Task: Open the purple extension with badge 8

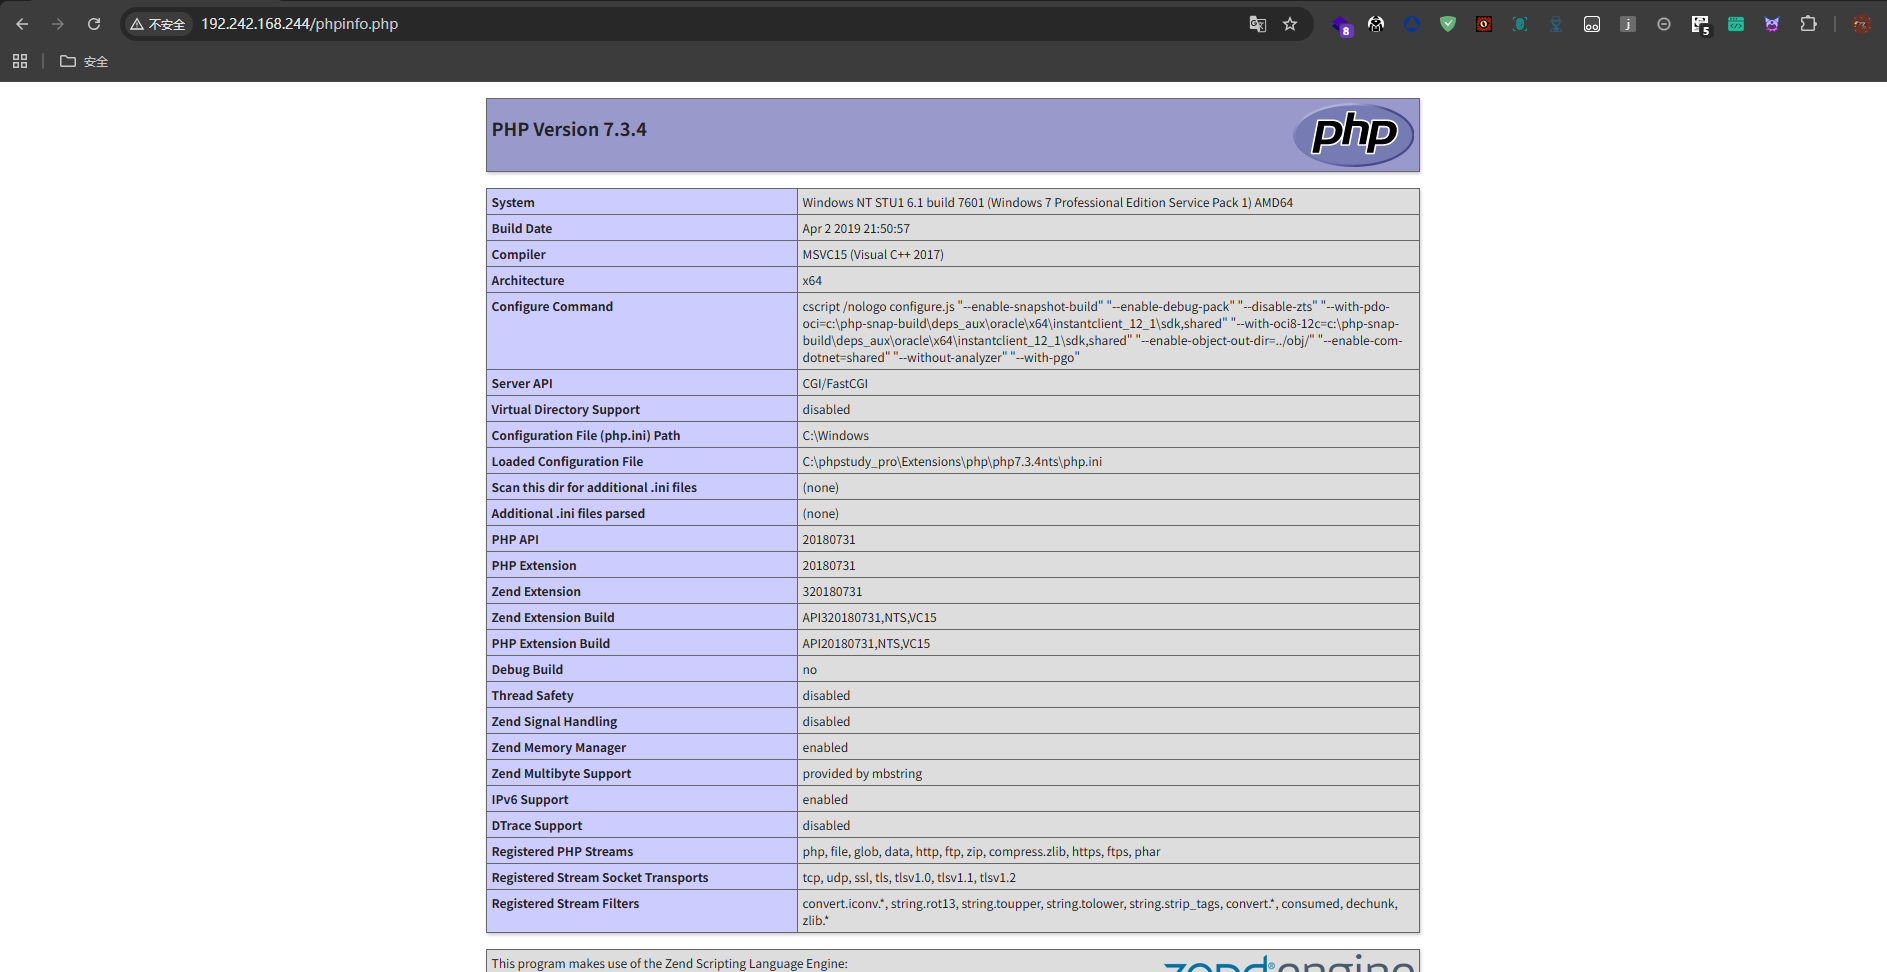Action: coord(1342,25)
